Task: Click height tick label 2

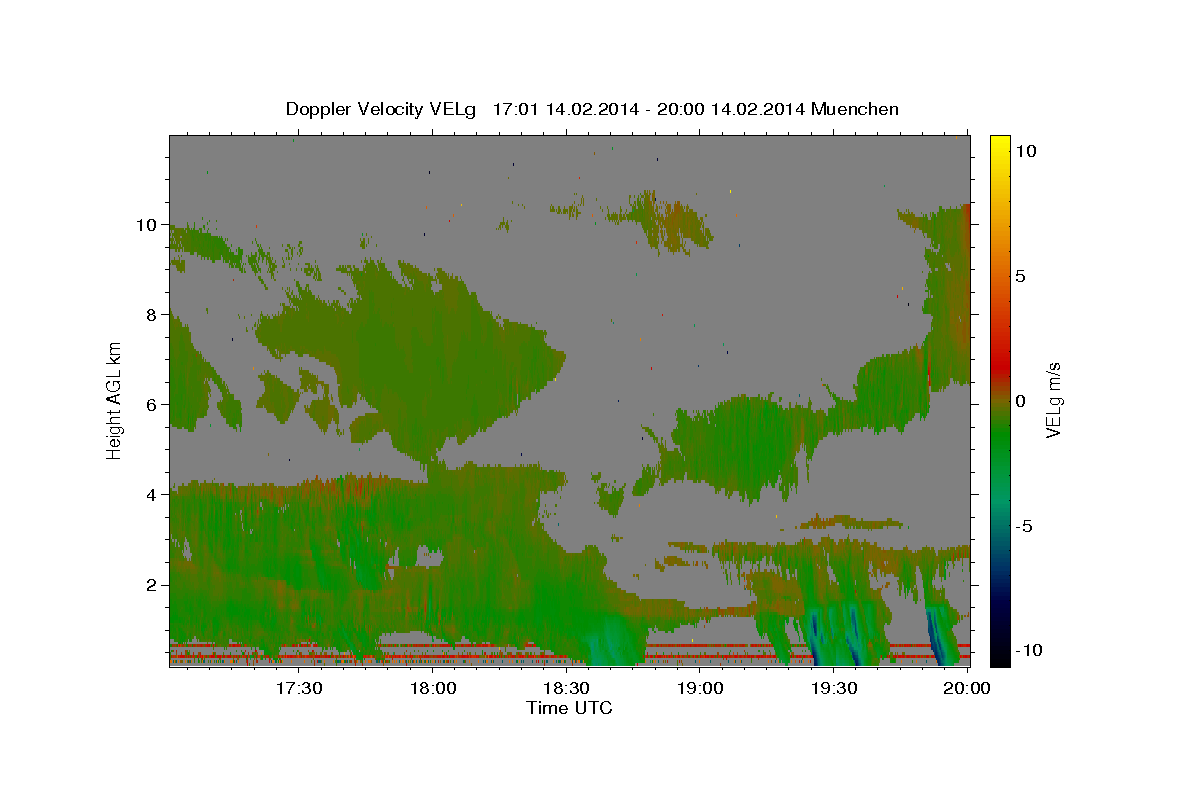Action: coord(152,584)
